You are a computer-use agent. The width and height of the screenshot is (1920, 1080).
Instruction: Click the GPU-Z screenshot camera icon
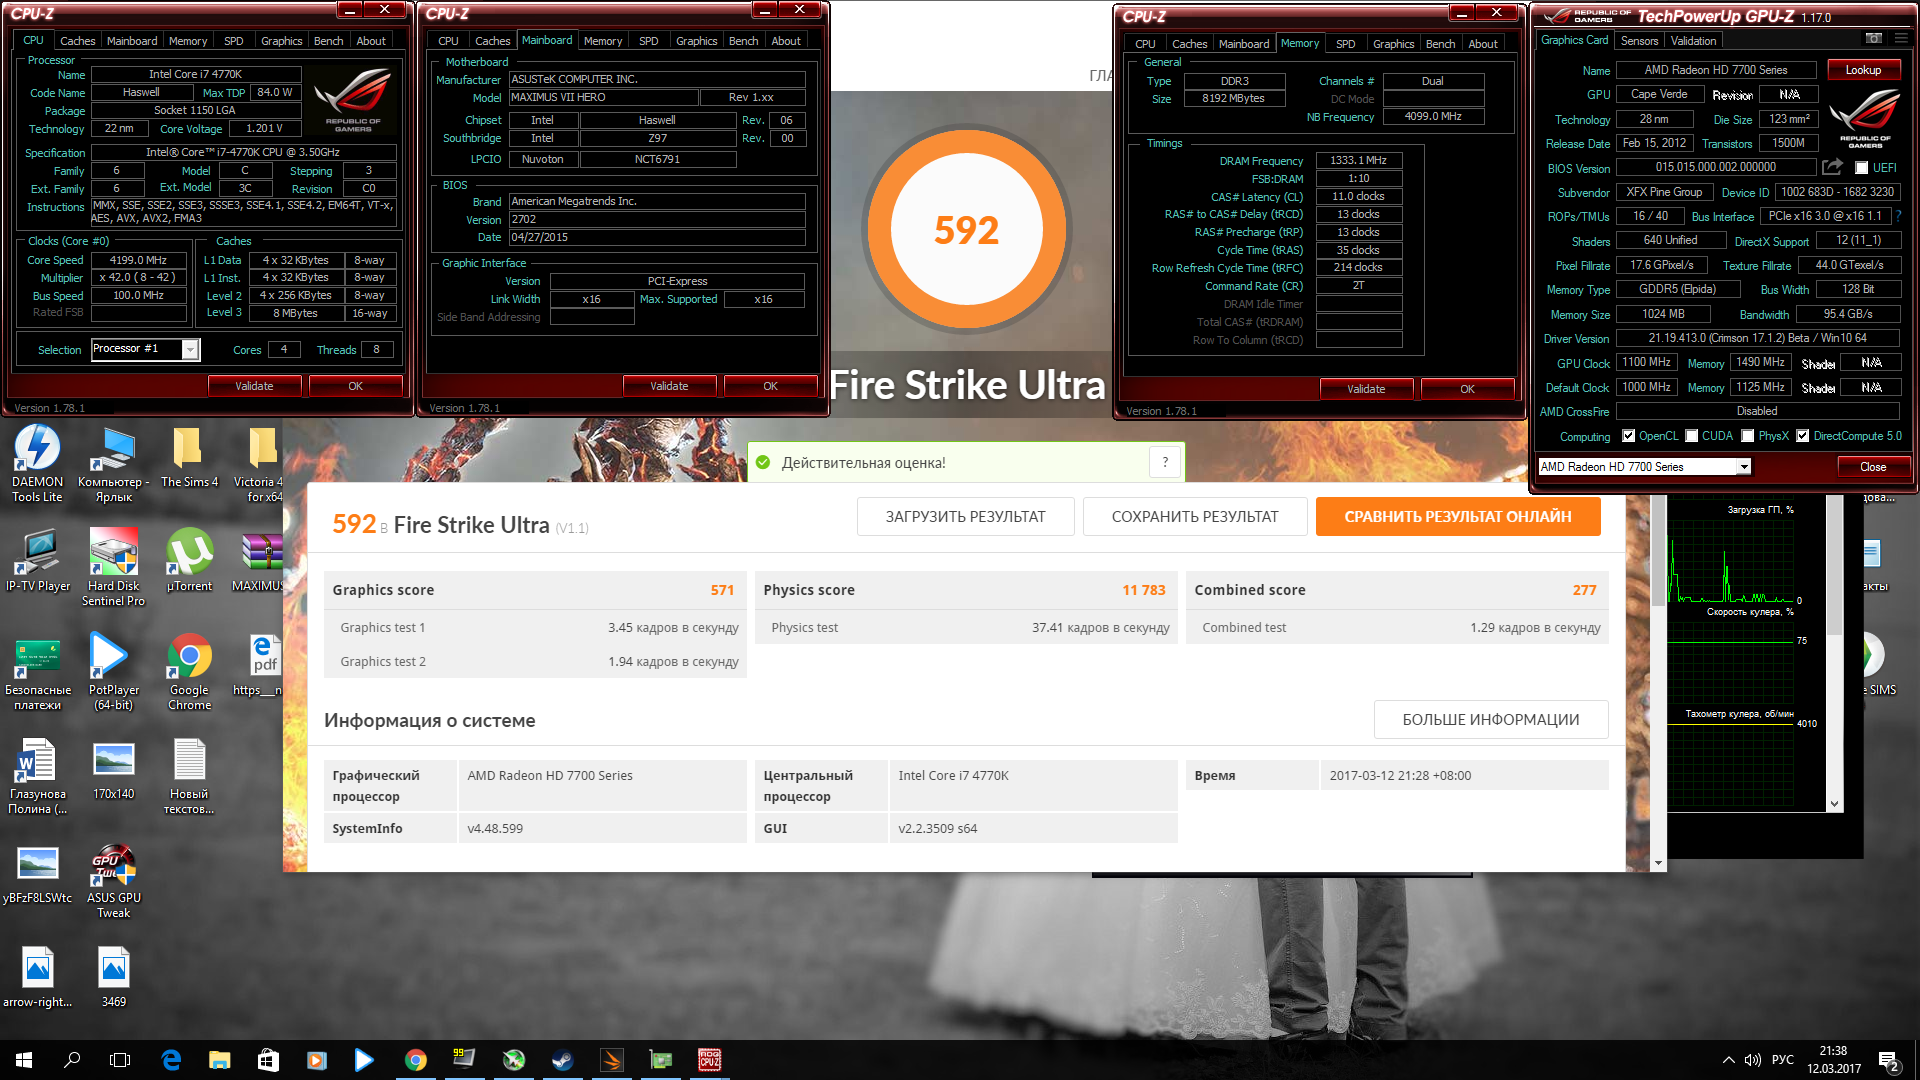click(x=1874, y=39)
